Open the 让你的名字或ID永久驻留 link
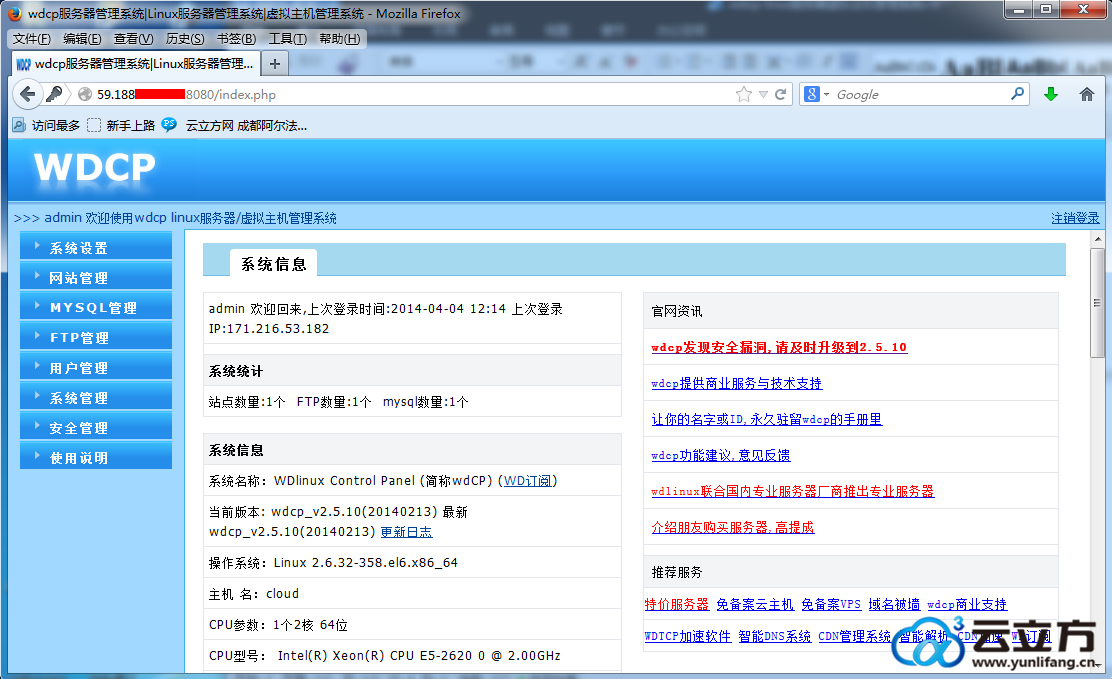This screenshot has height=679, width=1112. pos(767,419)
